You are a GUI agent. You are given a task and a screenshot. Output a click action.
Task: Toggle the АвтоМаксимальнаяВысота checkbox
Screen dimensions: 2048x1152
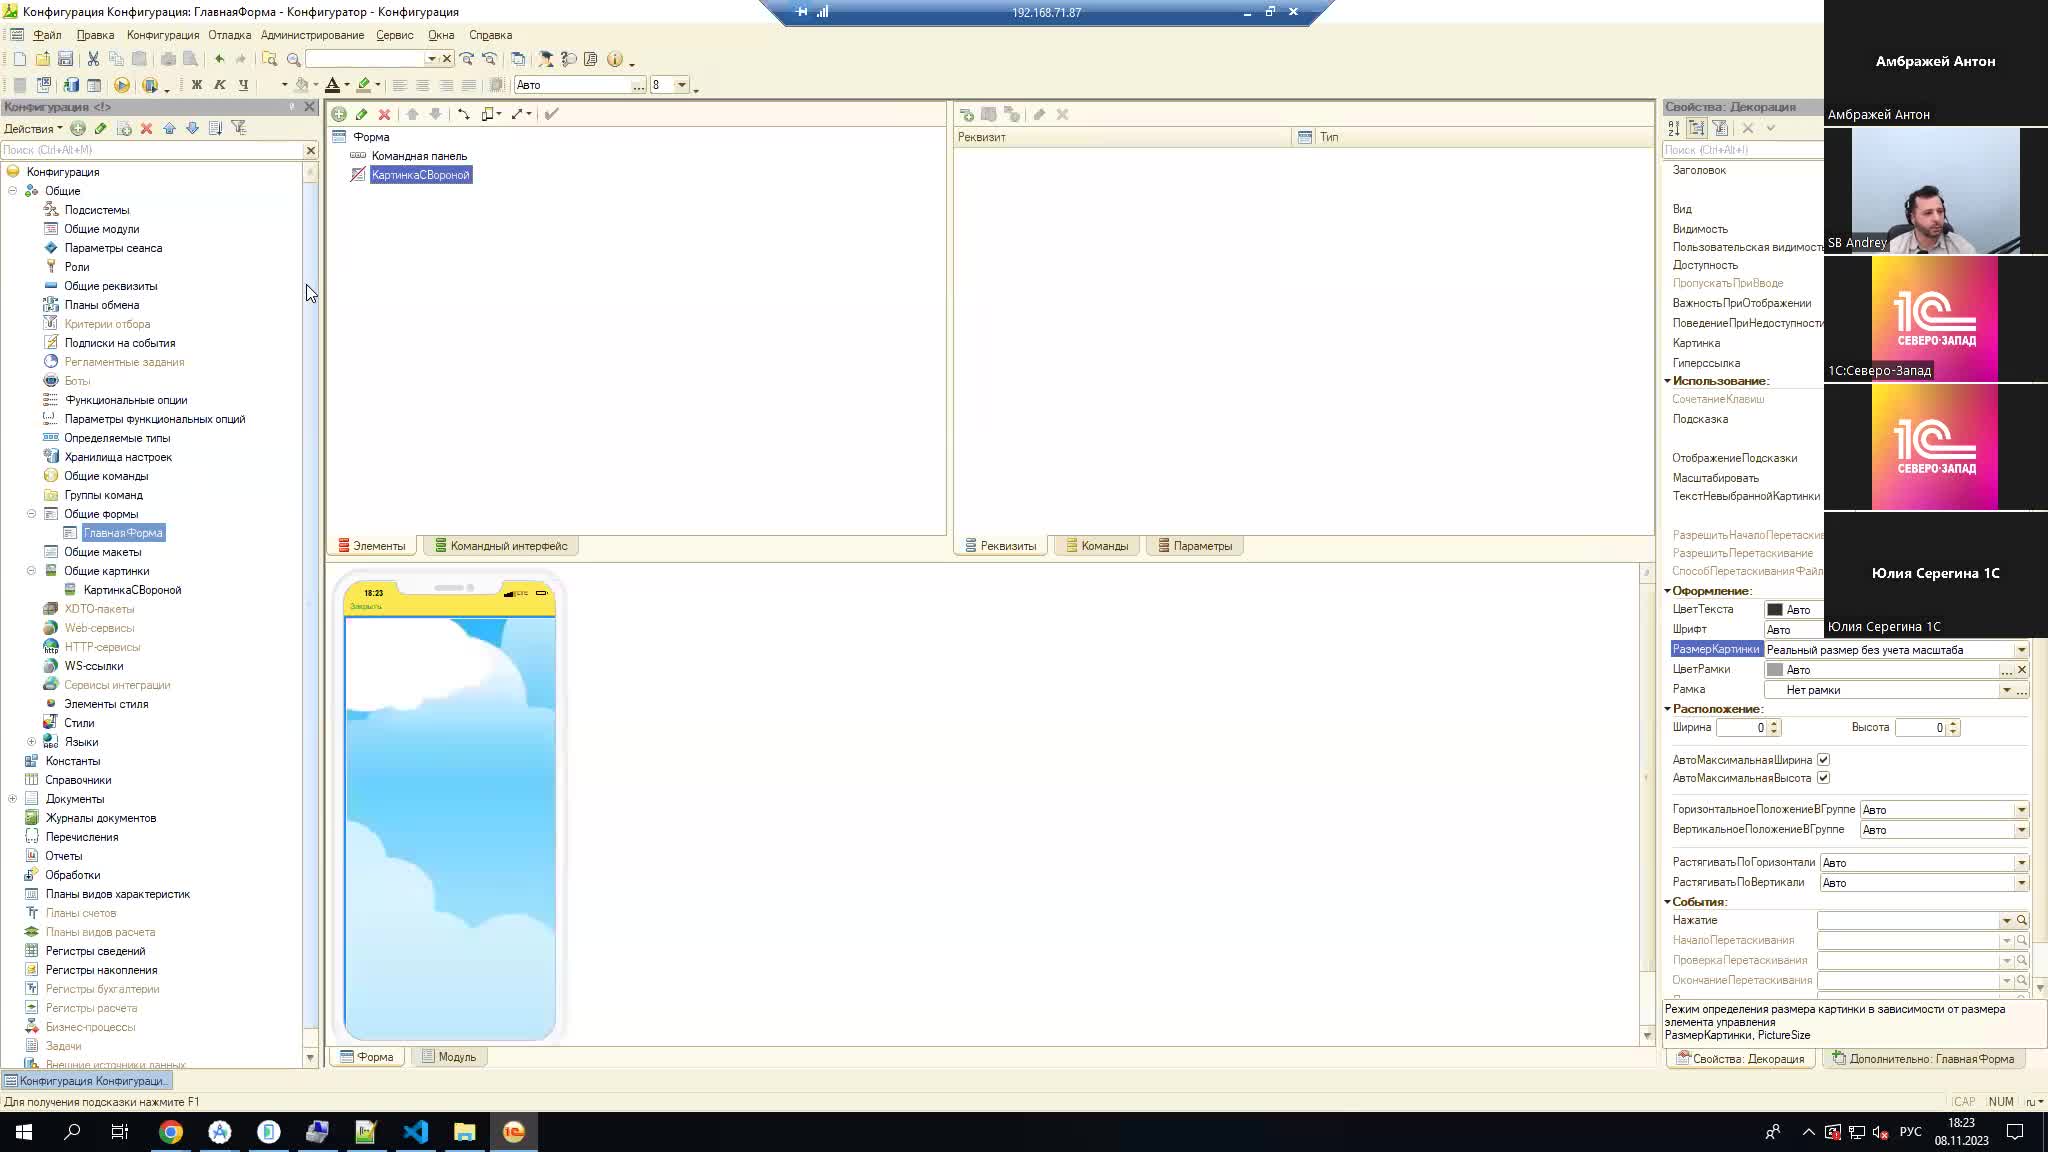point(1823,778)
